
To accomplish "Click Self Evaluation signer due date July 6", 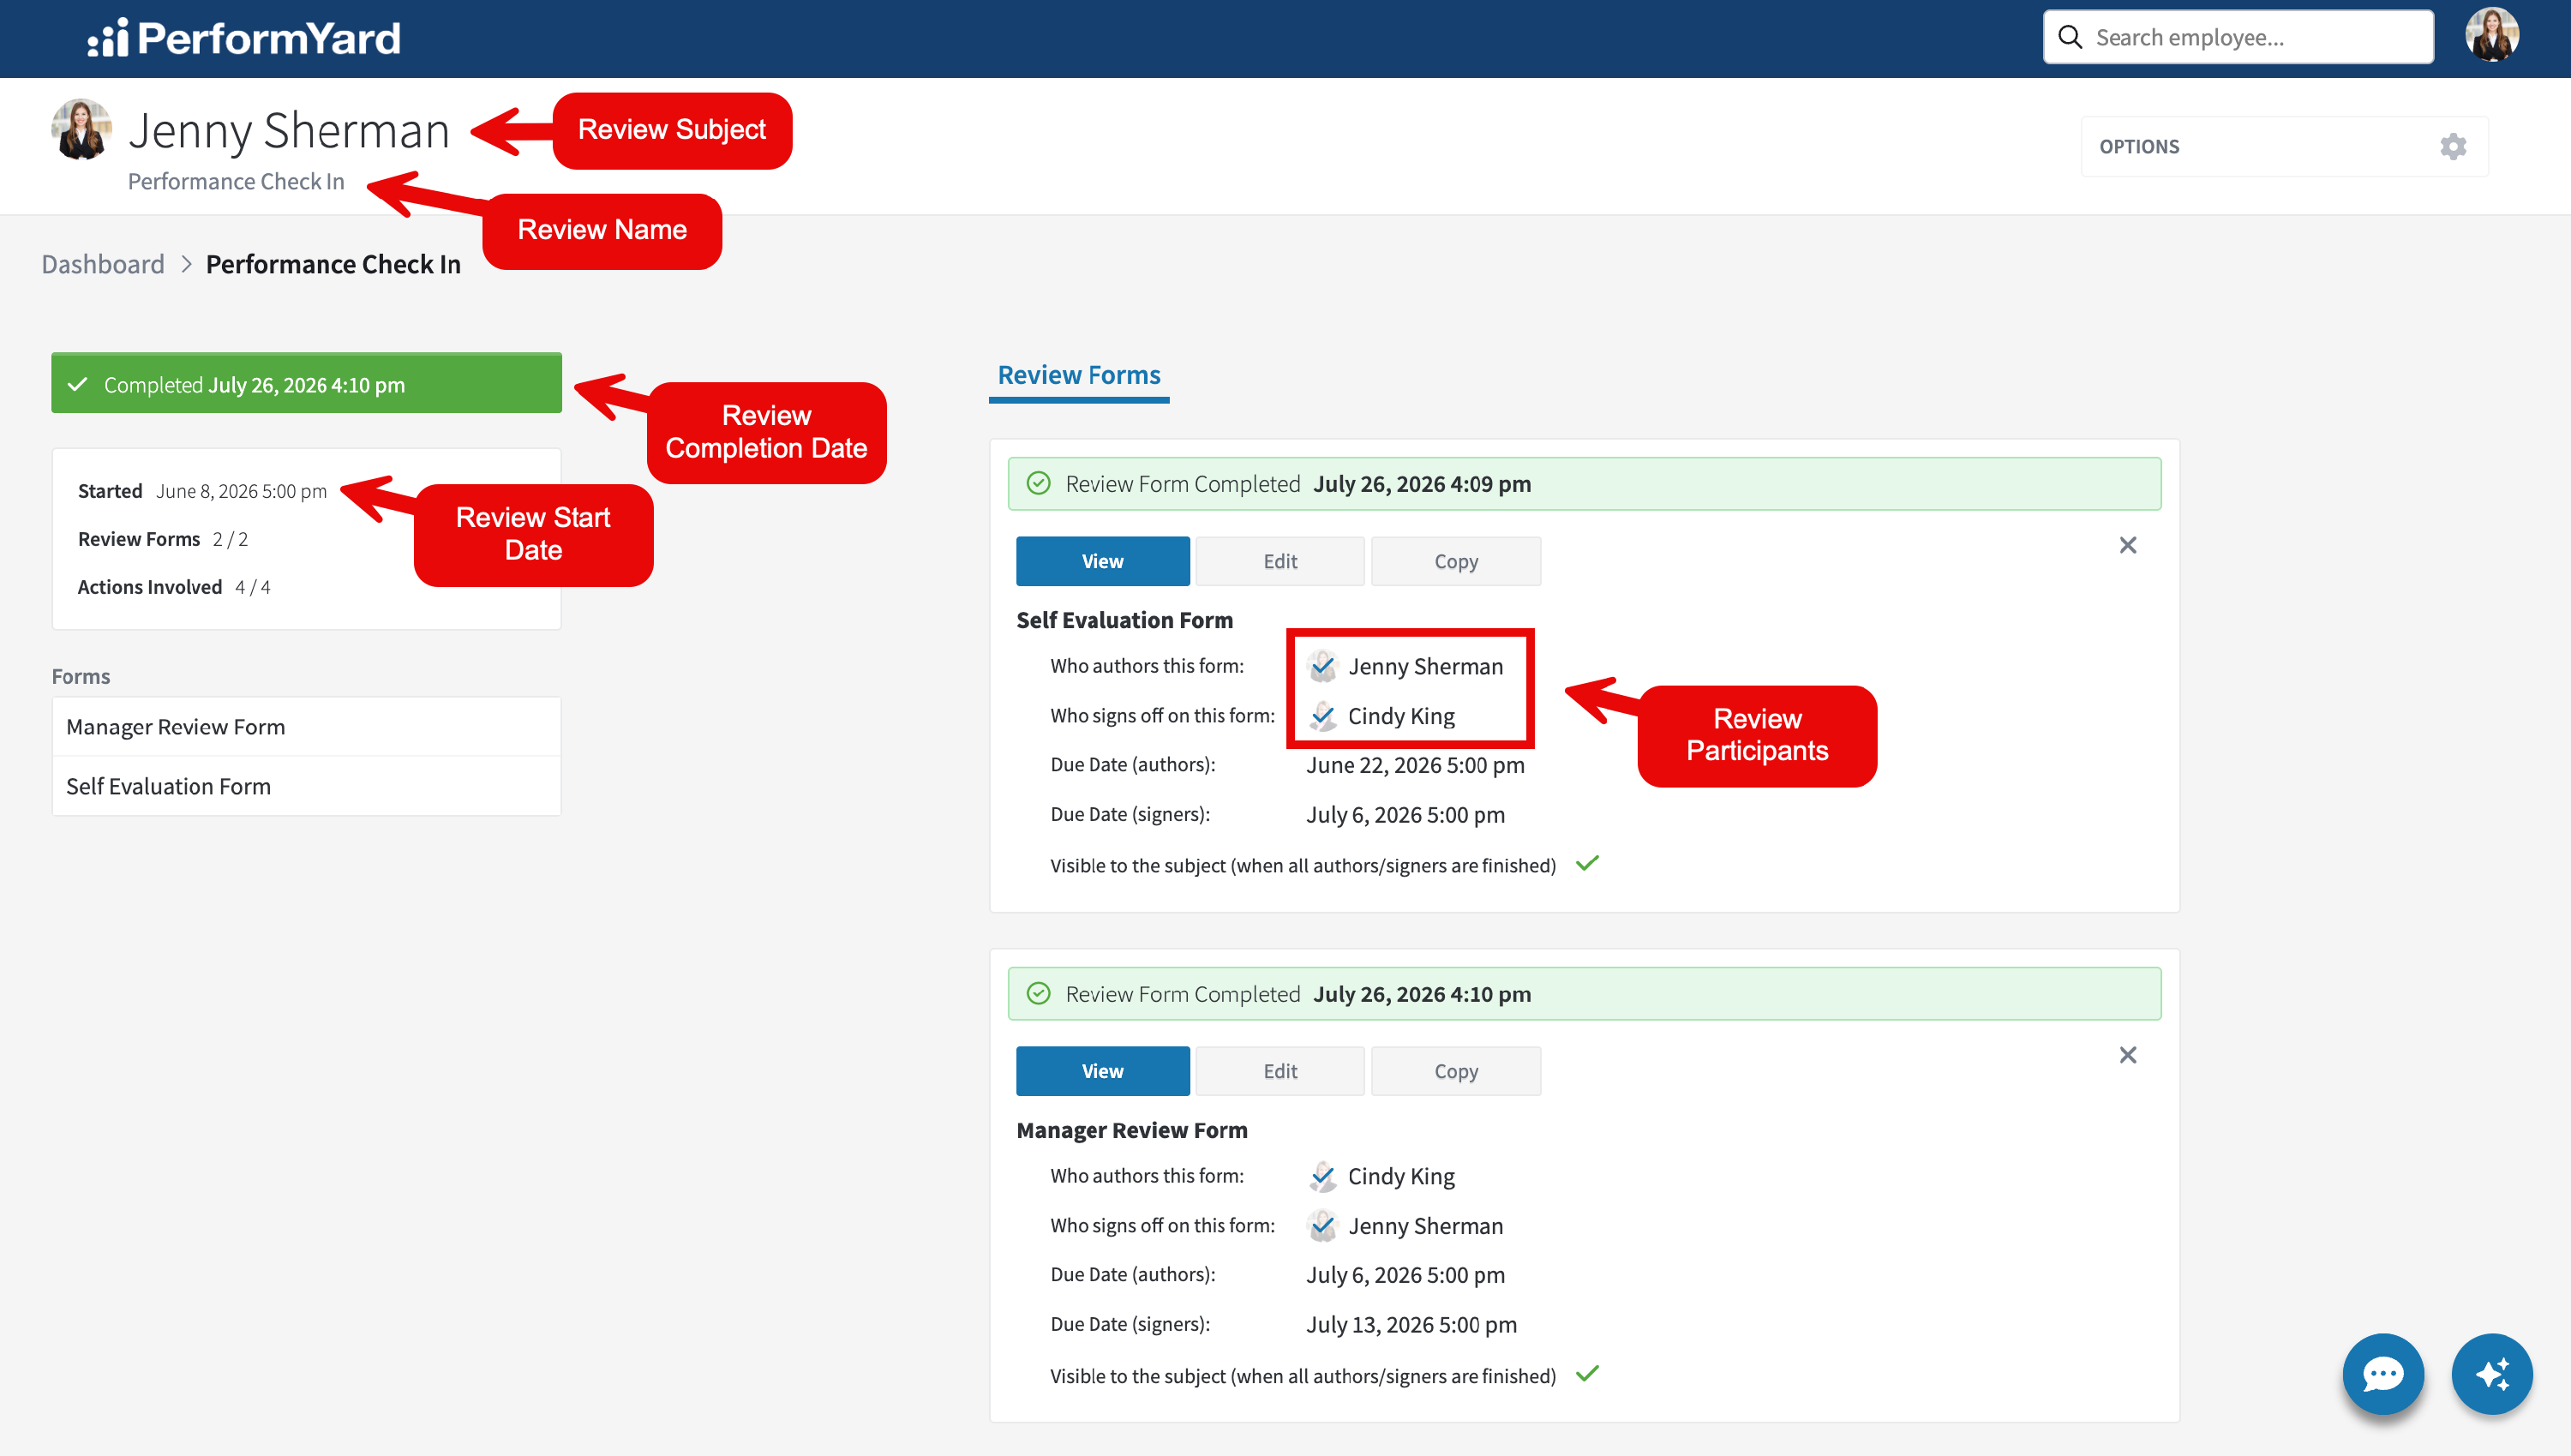I will (x=1405, y=815).
